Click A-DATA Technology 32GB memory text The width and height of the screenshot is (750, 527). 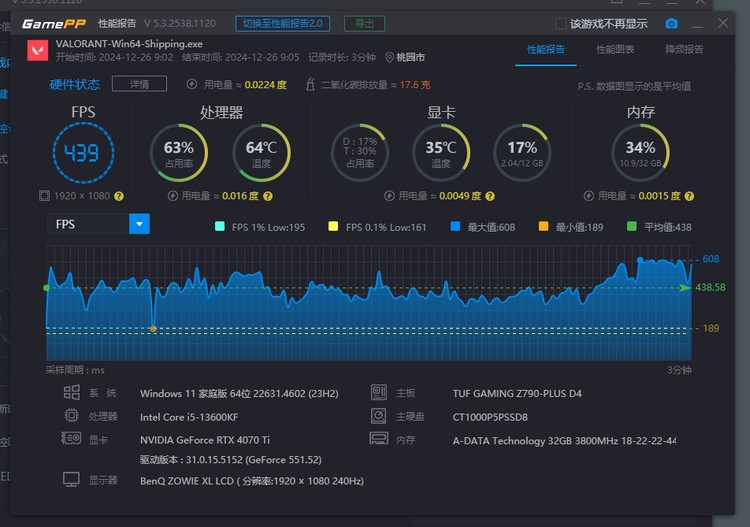564,440
